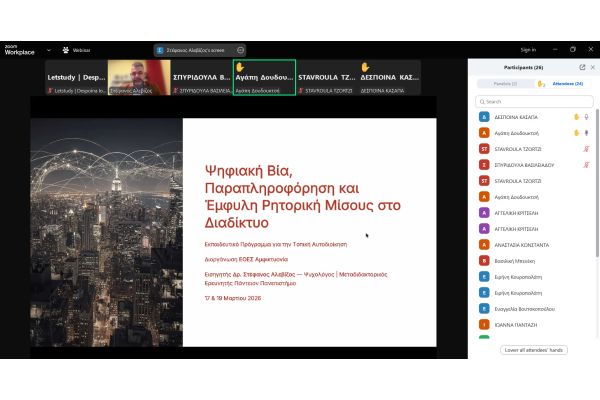Toggle microphone for ΔΕΣΠΟΙΝΑ ΚΑΣΑΠΑ
The height and width of the screenshot is (400, 600).
(x=586, y=117)
